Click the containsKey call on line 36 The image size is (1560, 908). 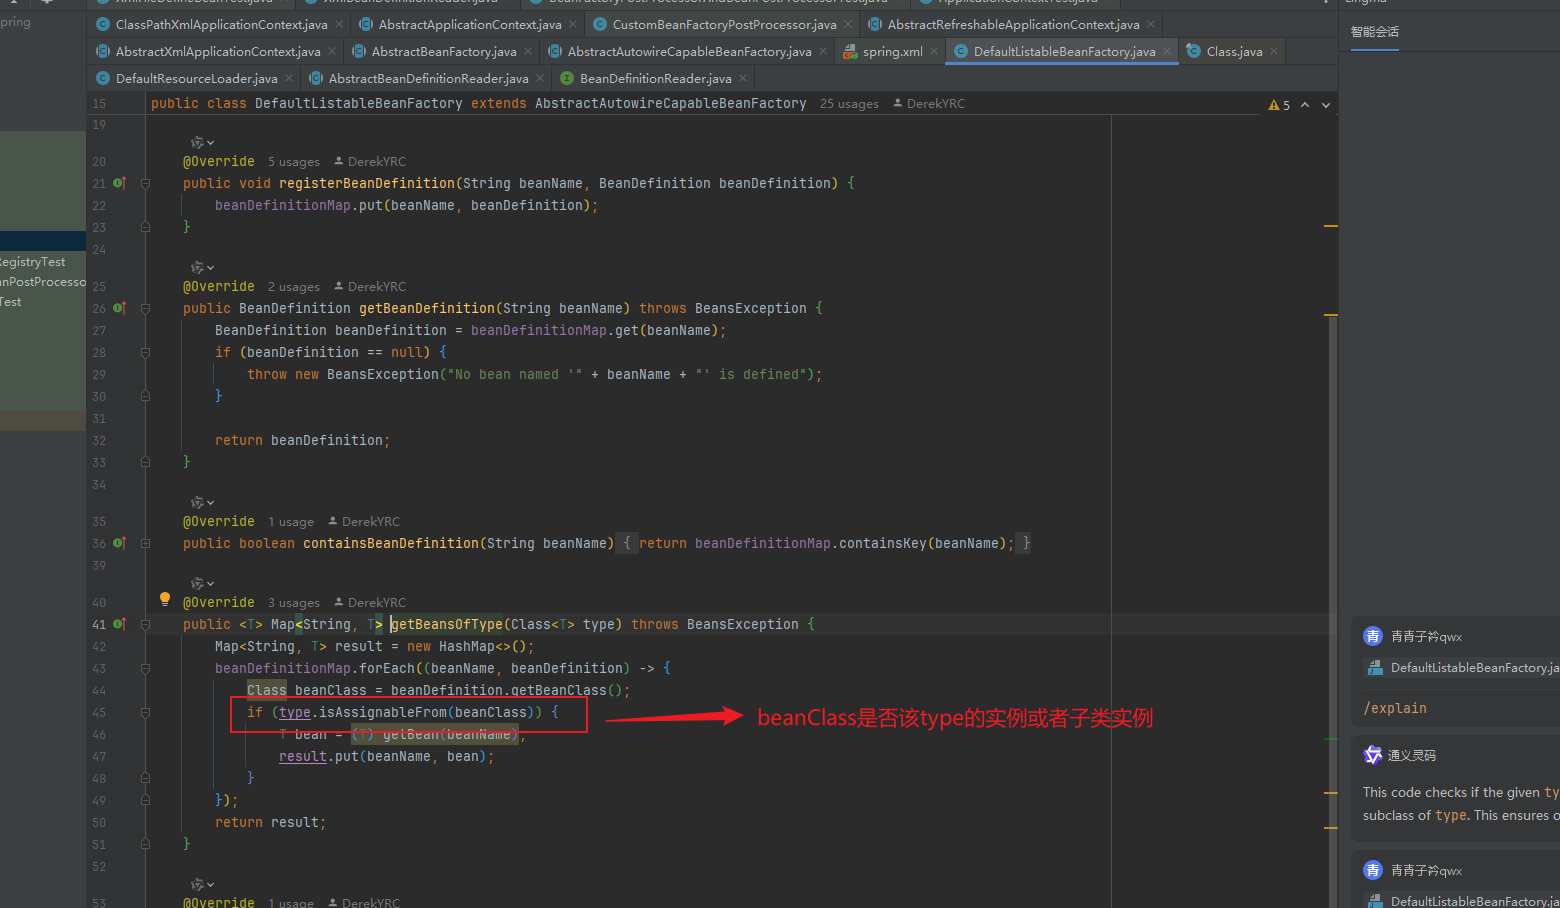[883, 543]
